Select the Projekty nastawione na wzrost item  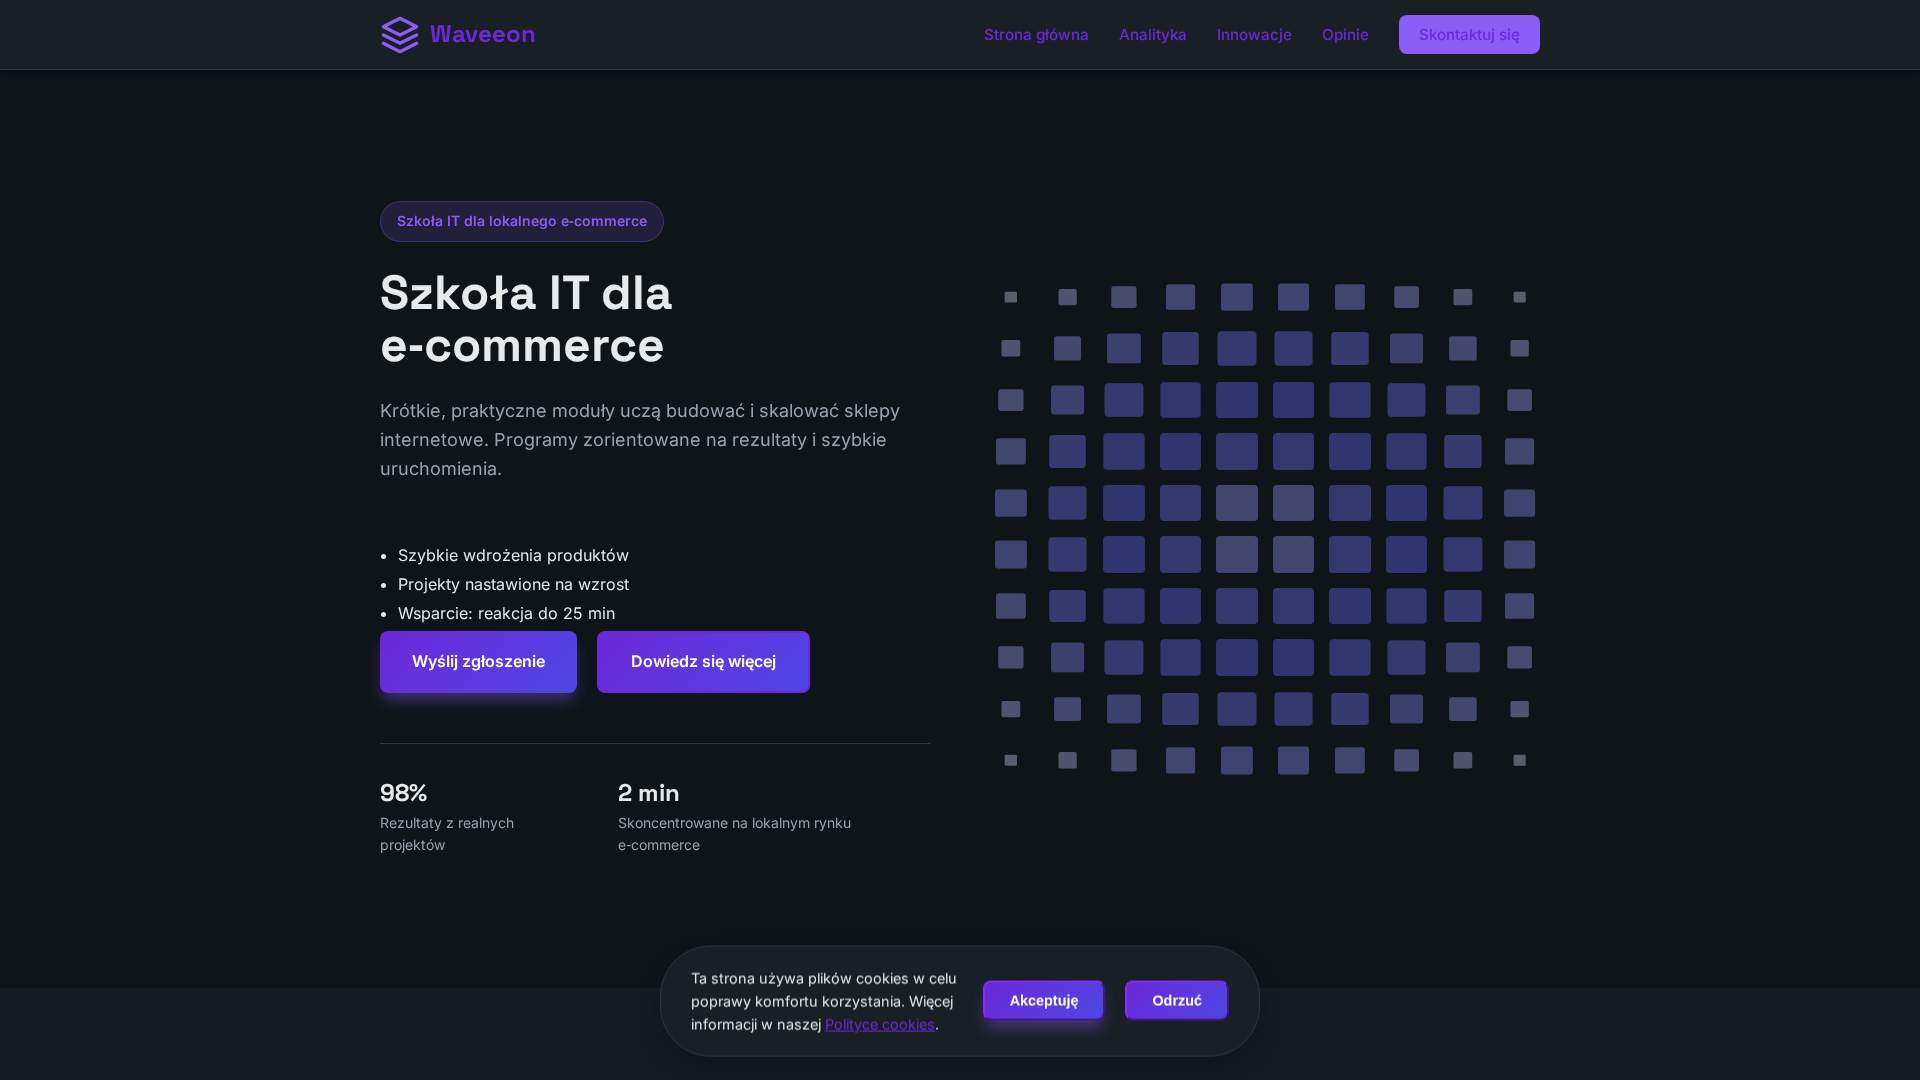coord(513,584)
